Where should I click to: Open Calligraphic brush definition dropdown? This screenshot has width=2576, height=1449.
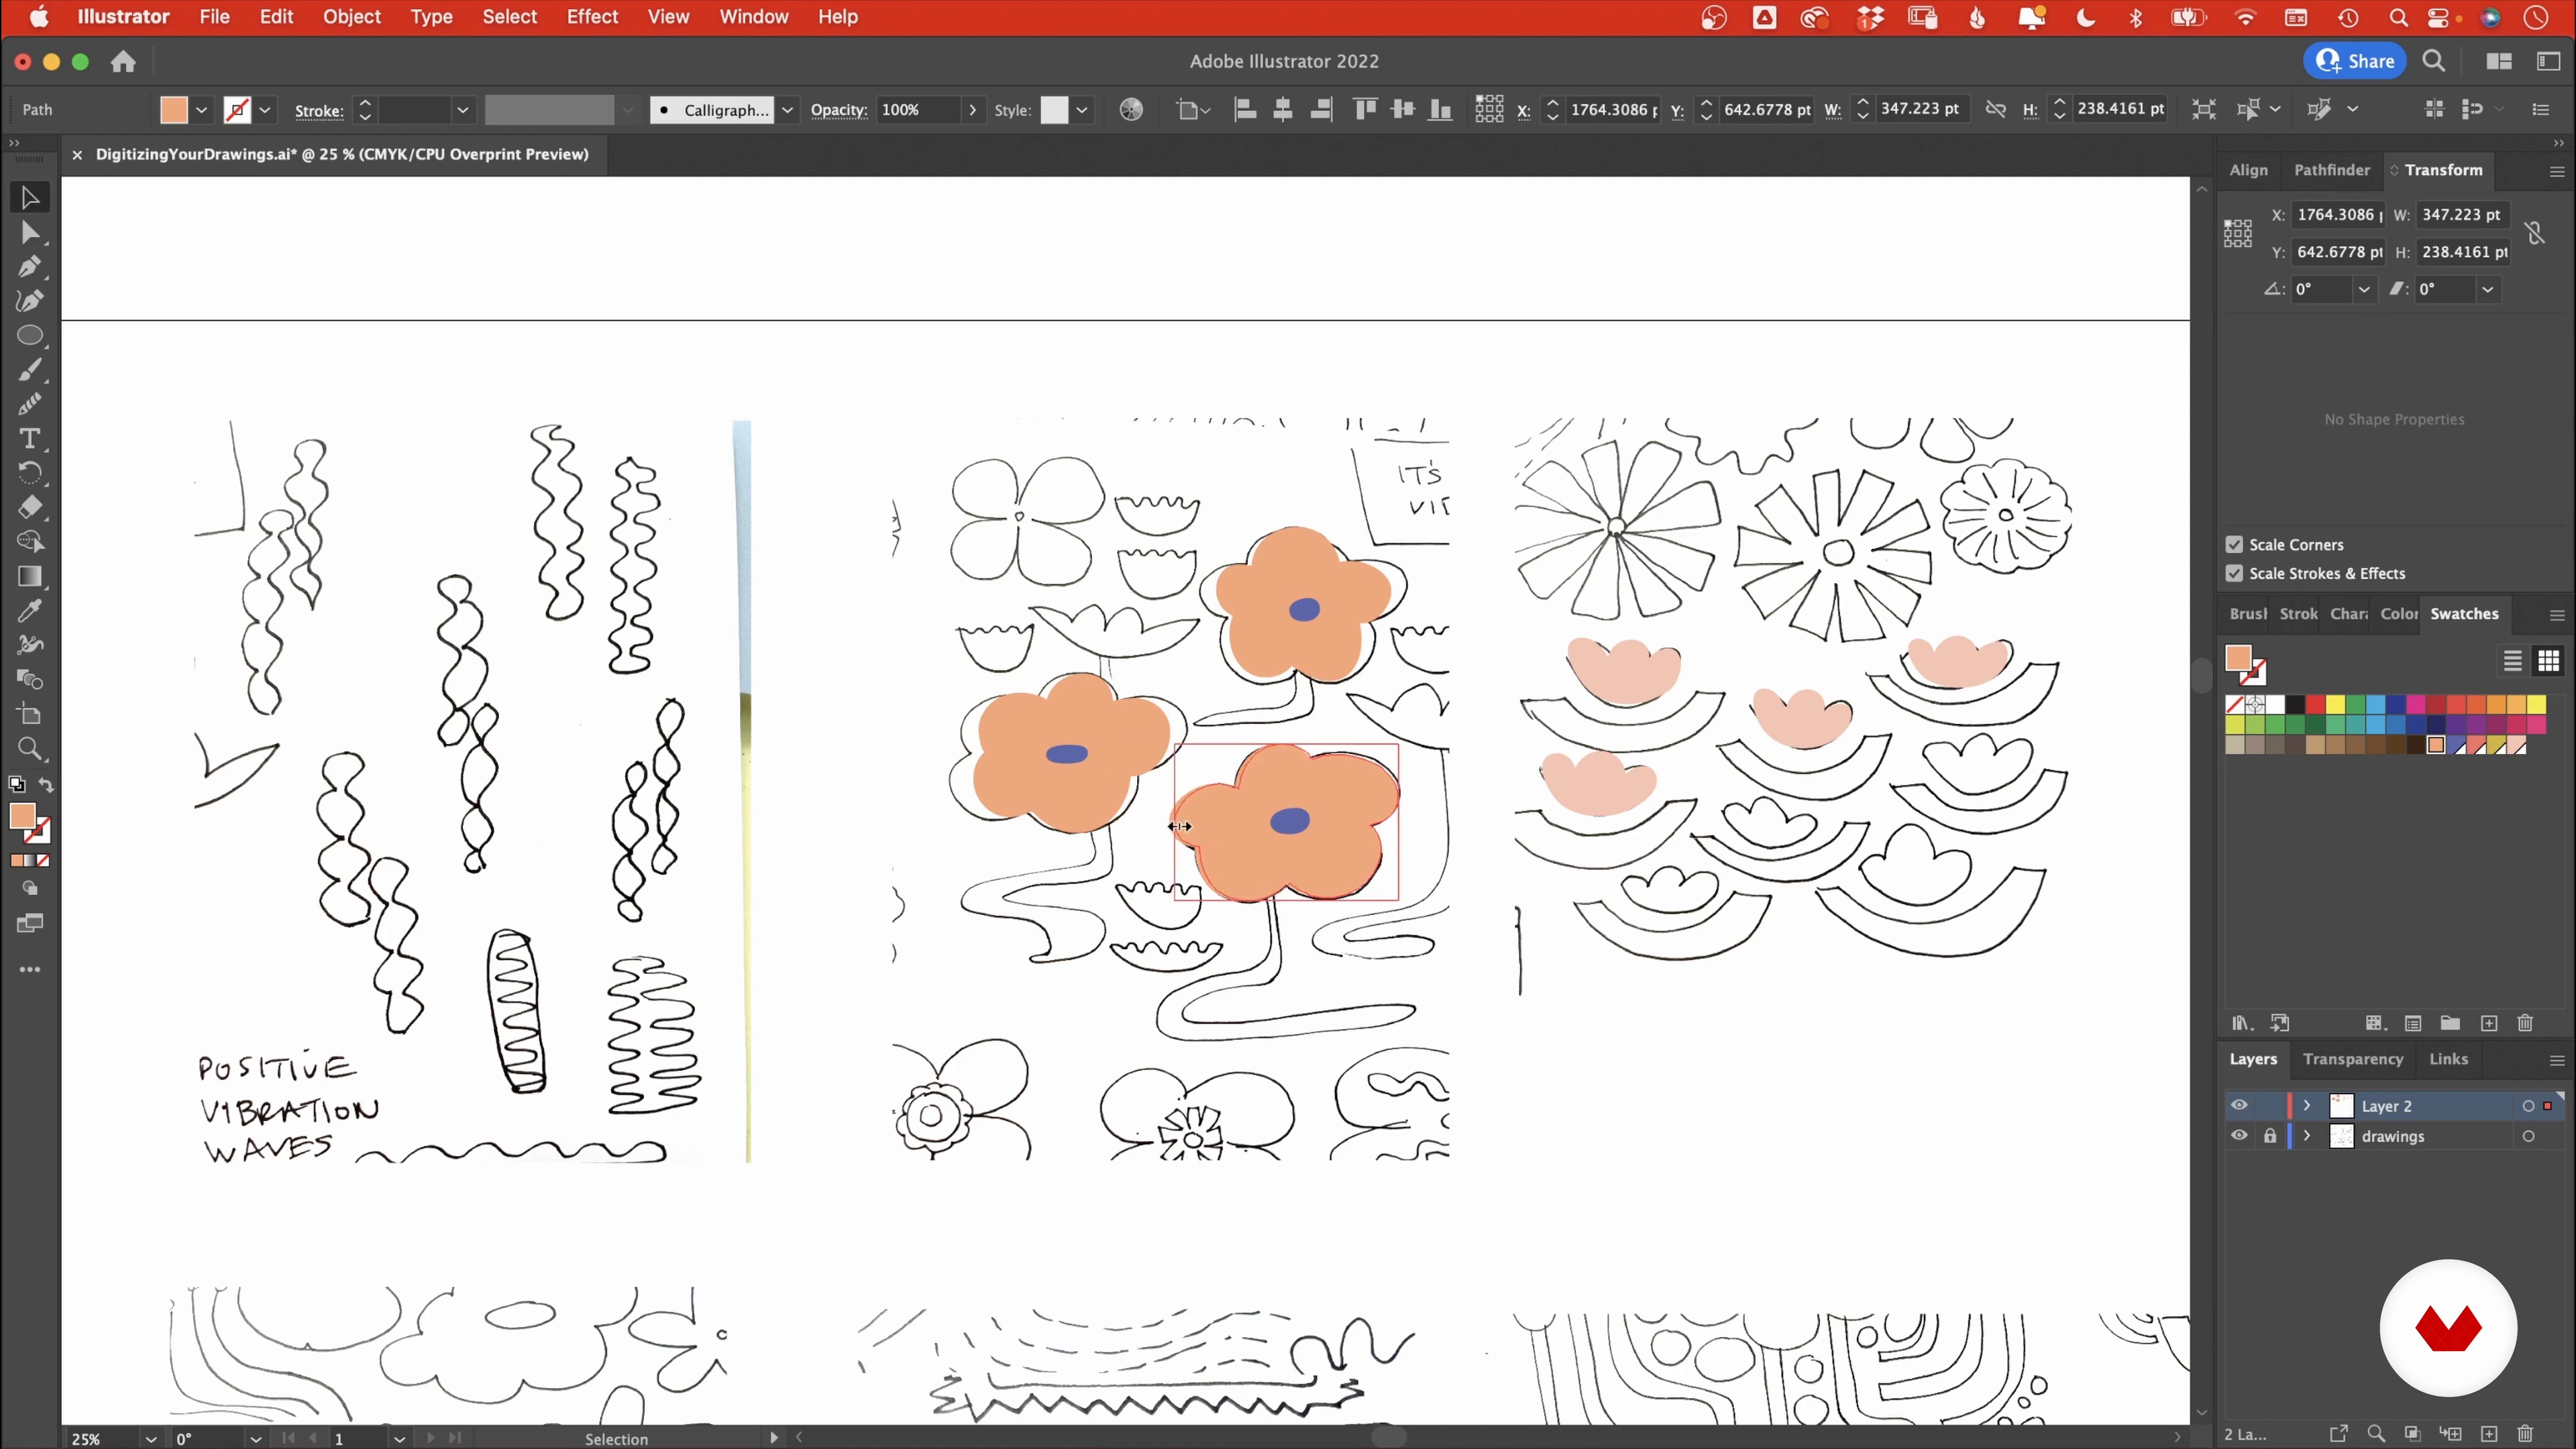click(788, 110)
